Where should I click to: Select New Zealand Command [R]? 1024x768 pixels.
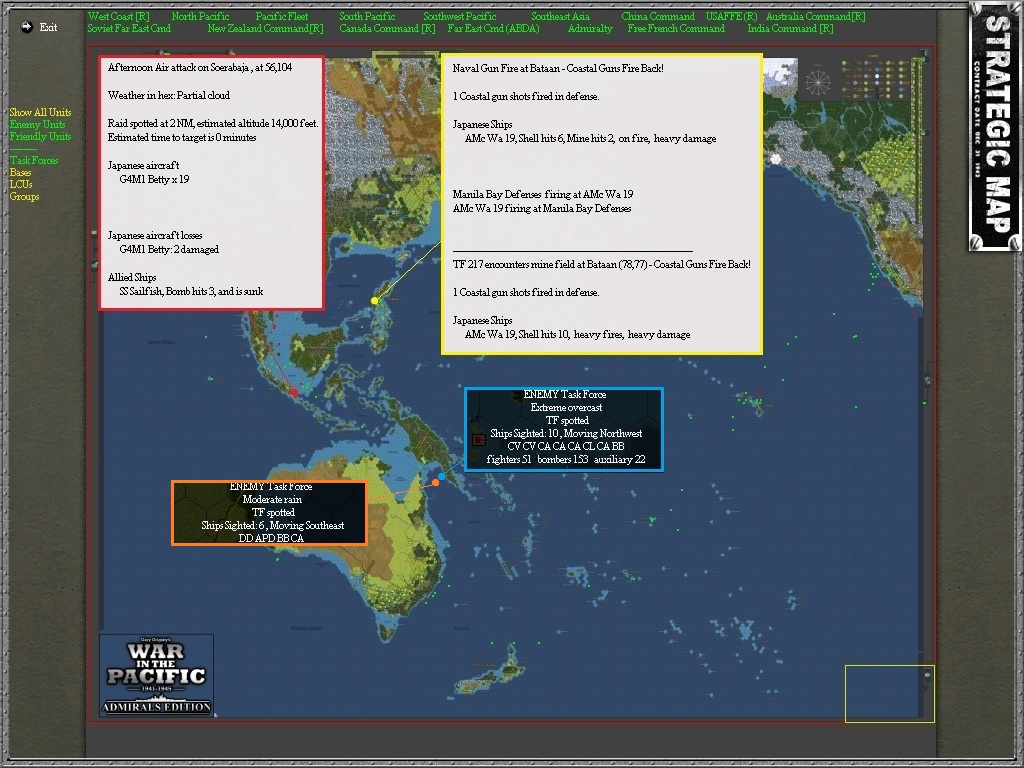point(265,28)
